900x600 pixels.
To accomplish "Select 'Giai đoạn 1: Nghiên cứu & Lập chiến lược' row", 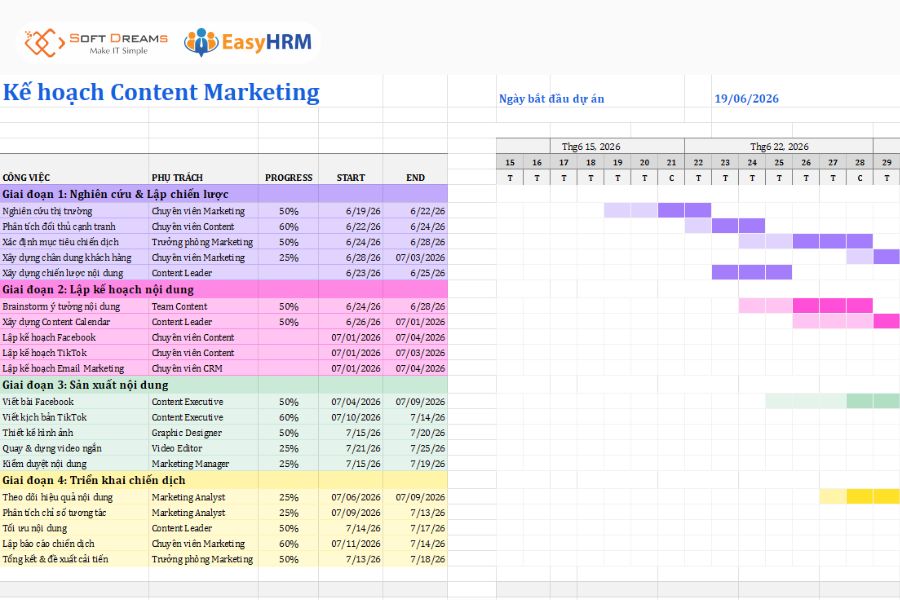I will pos(224,194).
